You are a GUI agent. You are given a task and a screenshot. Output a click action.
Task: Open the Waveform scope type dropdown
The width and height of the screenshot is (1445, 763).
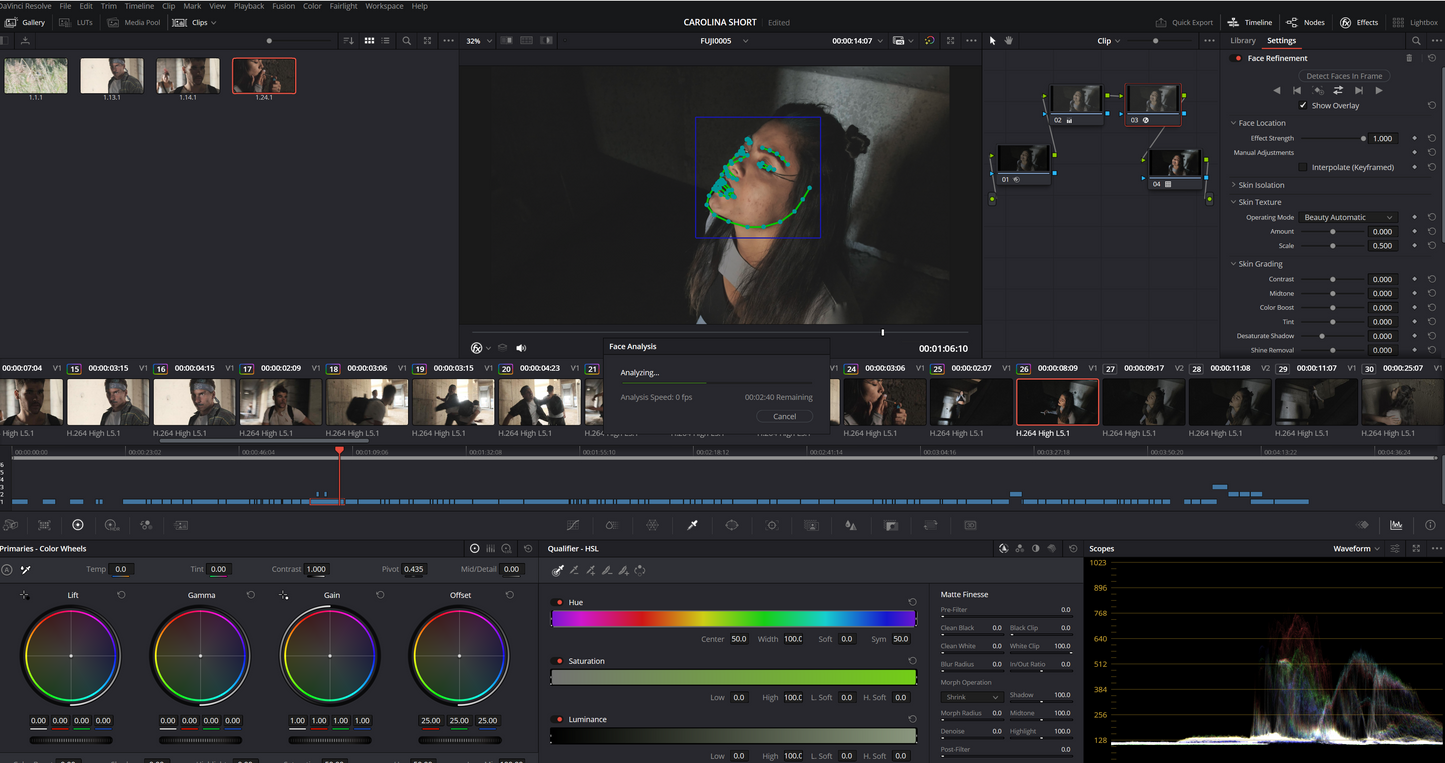[1356, 549]
